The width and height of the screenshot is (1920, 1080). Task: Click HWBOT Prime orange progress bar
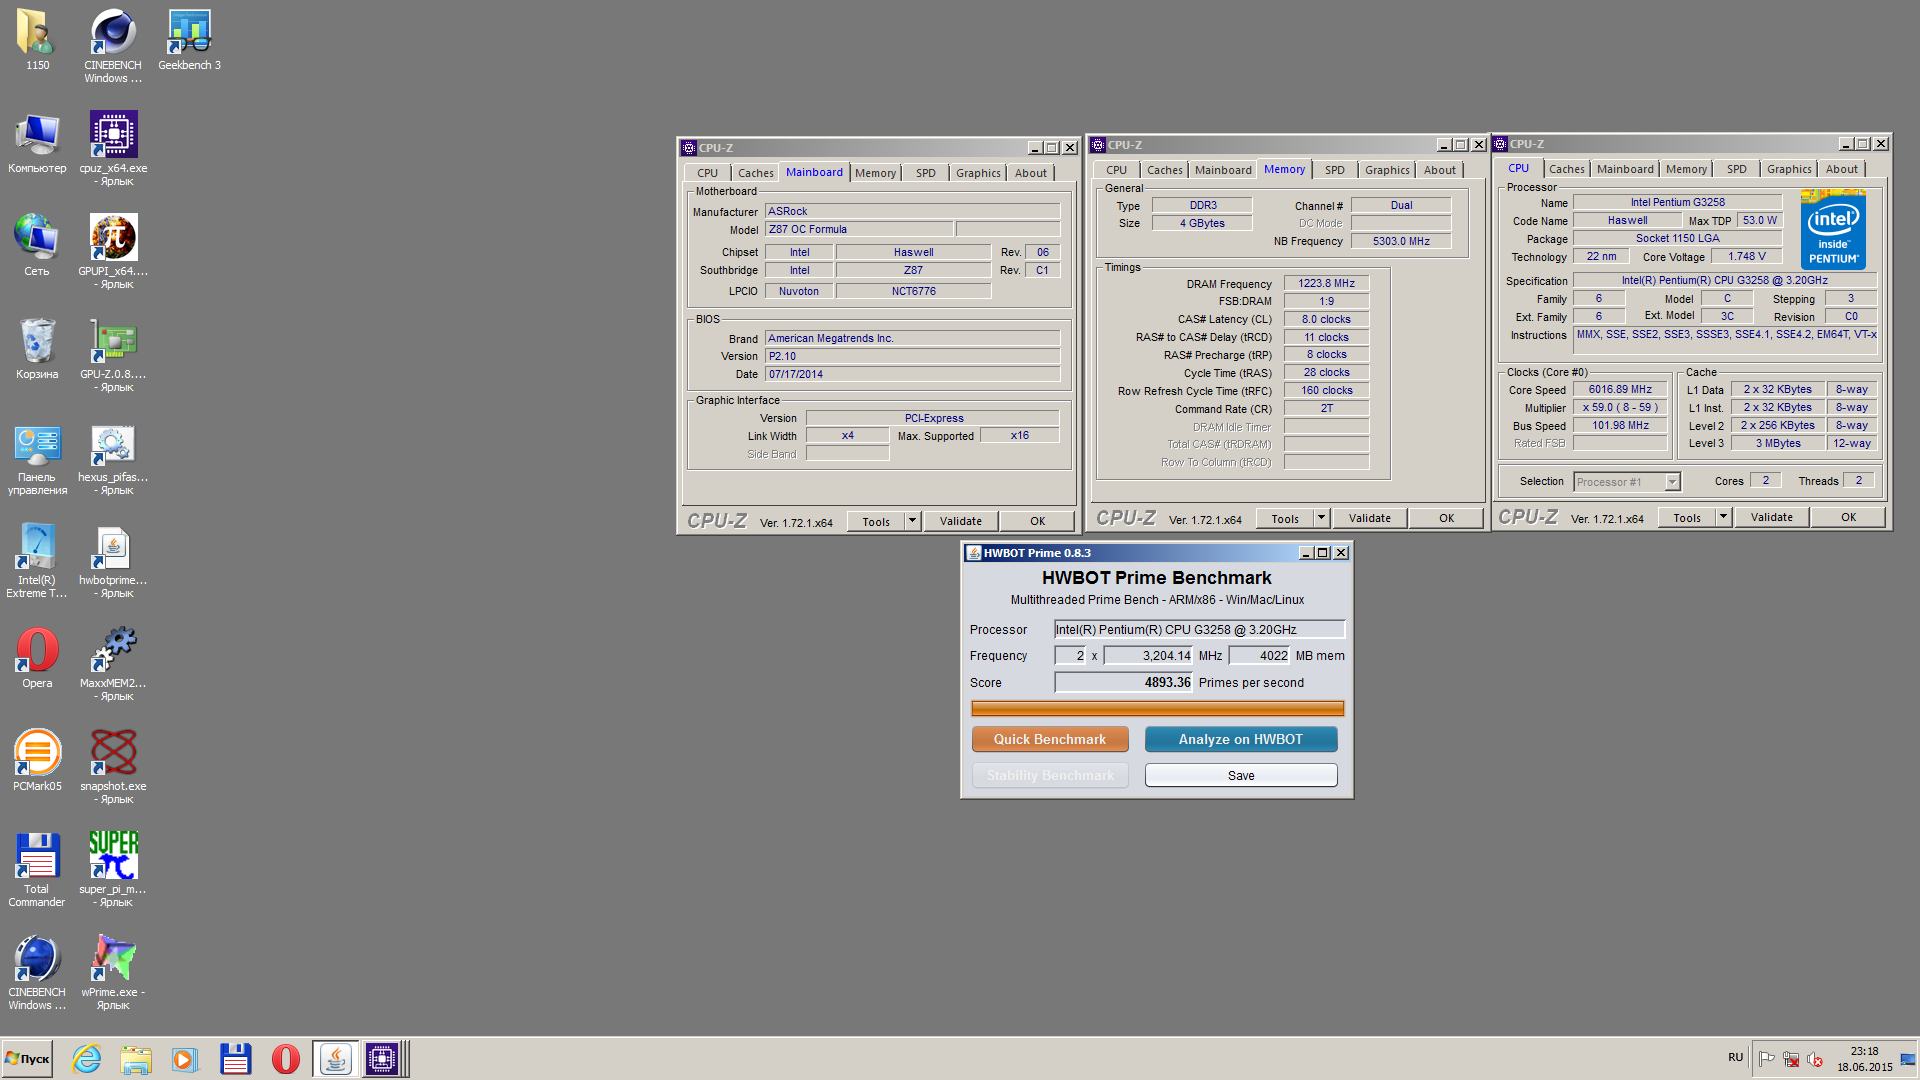click(x=1157, y=709)
